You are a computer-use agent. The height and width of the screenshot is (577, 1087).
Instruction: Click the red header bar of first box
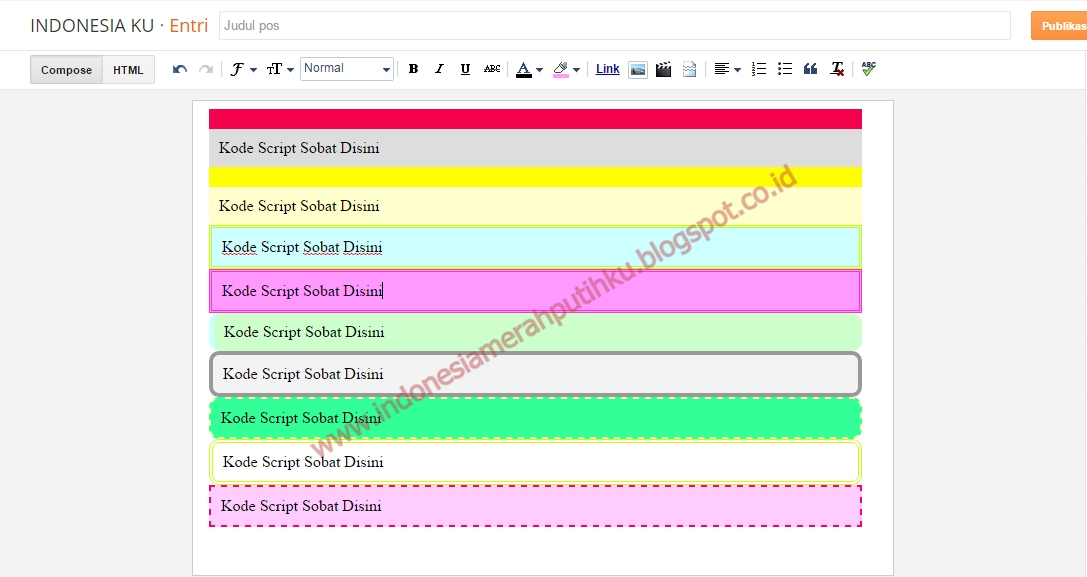click(x=535, y=119)
